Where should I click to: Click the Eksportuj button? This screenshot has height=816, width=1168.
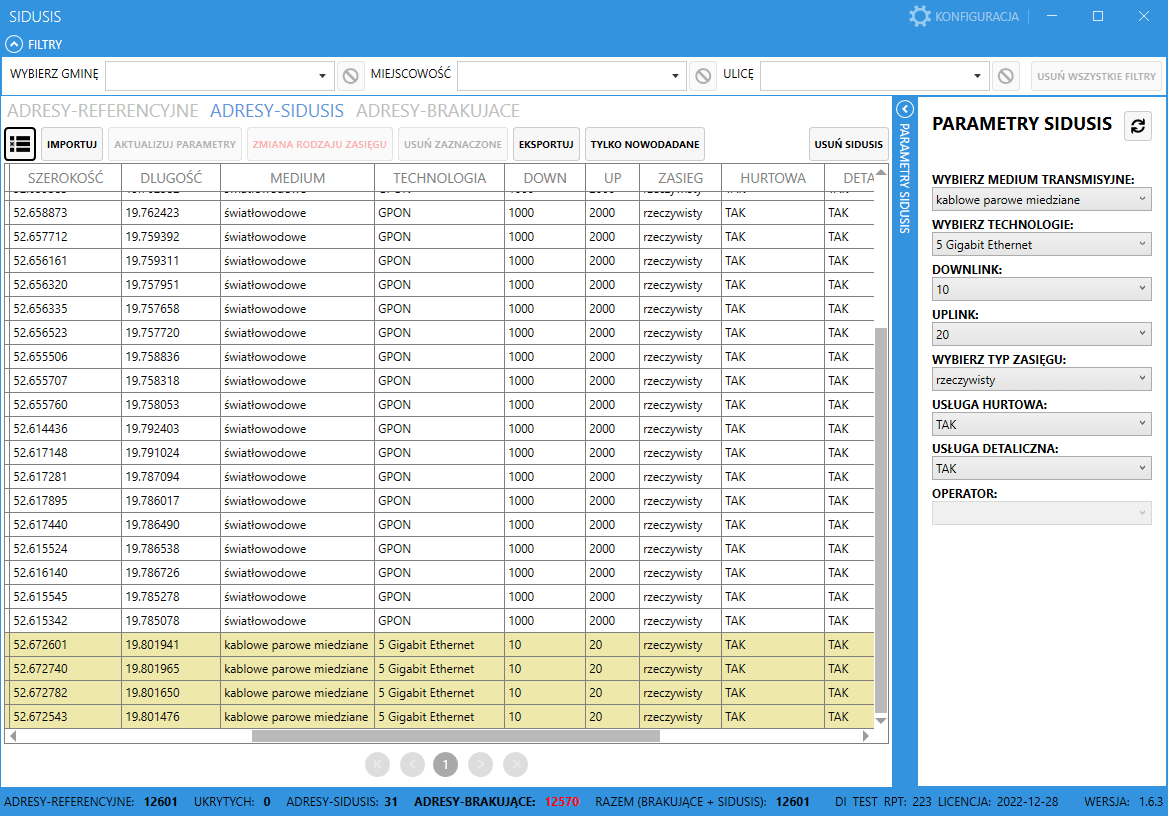[x=547, y=144]
